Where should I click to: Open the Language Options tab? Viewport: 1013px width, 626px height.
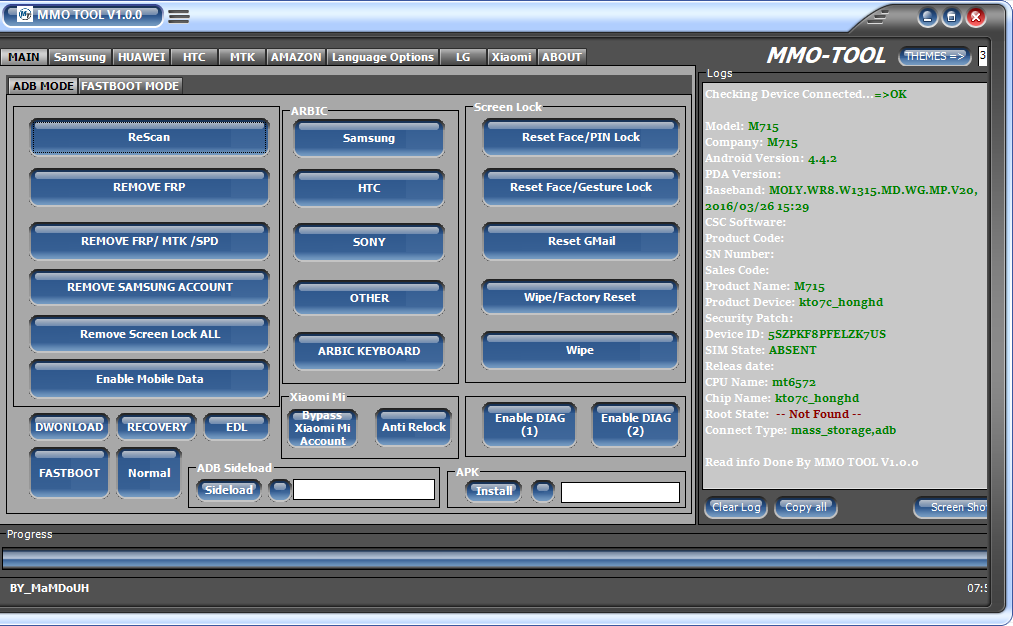[382, 57]
